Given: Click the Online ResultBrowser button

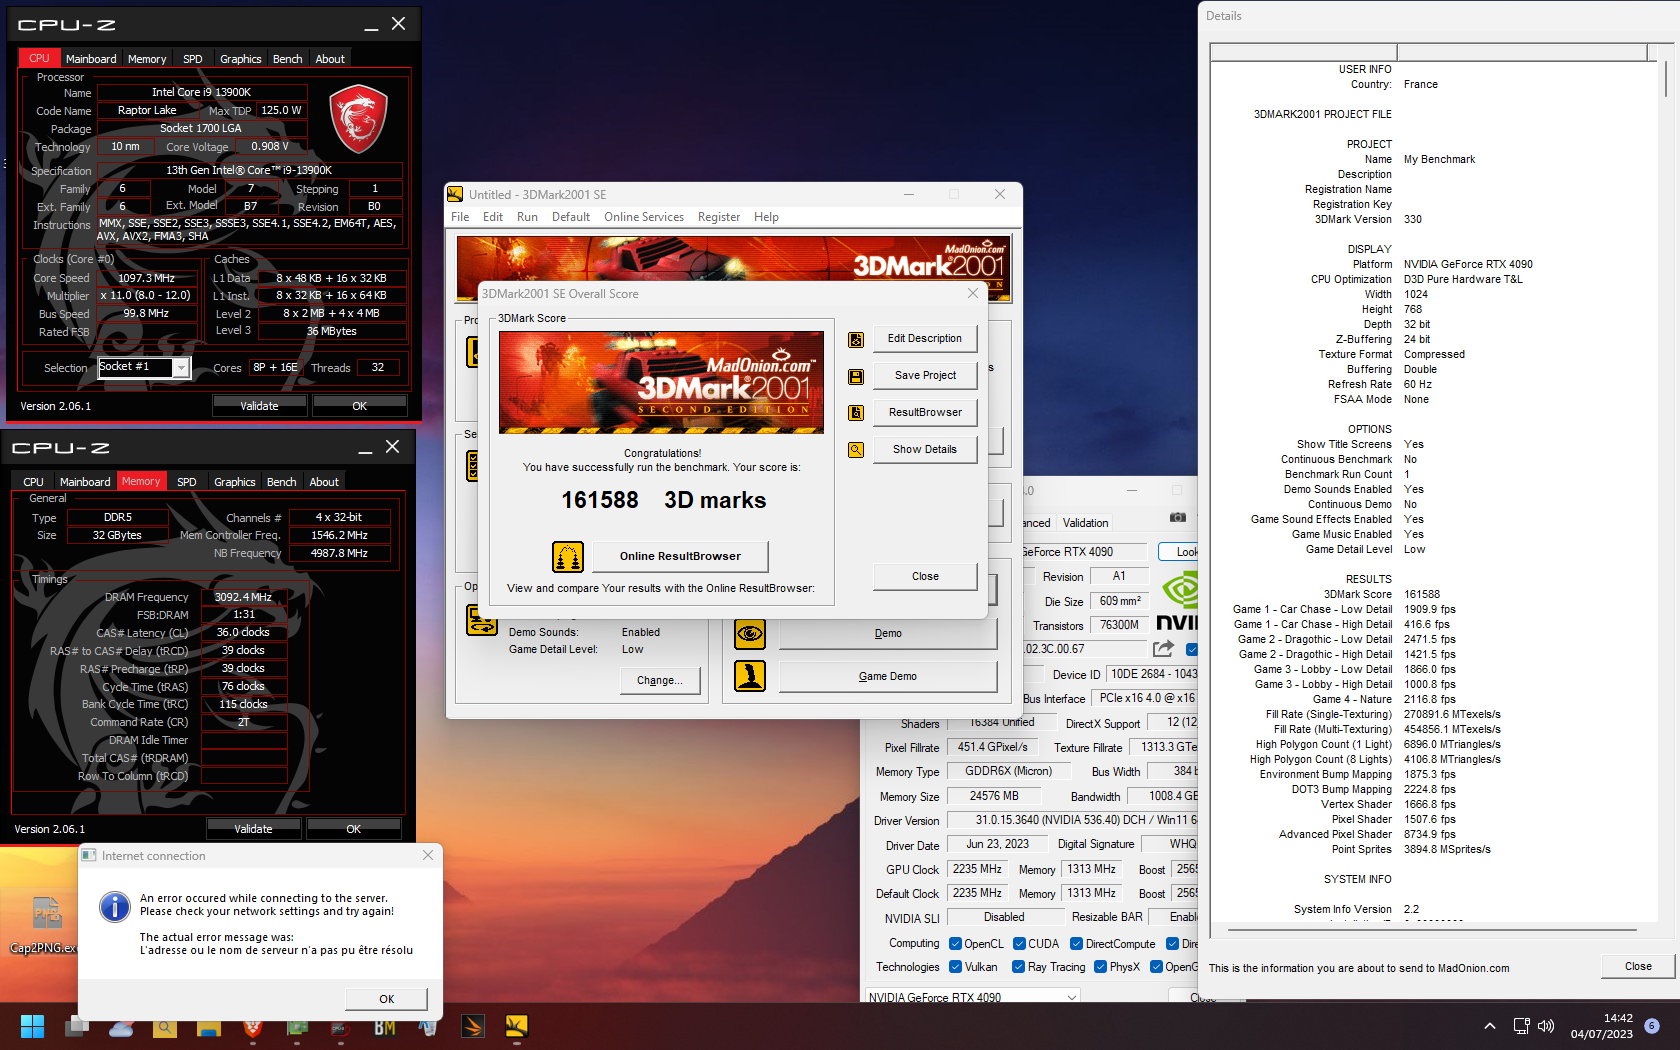Looking at the screenshot, I should click(680, 556).
